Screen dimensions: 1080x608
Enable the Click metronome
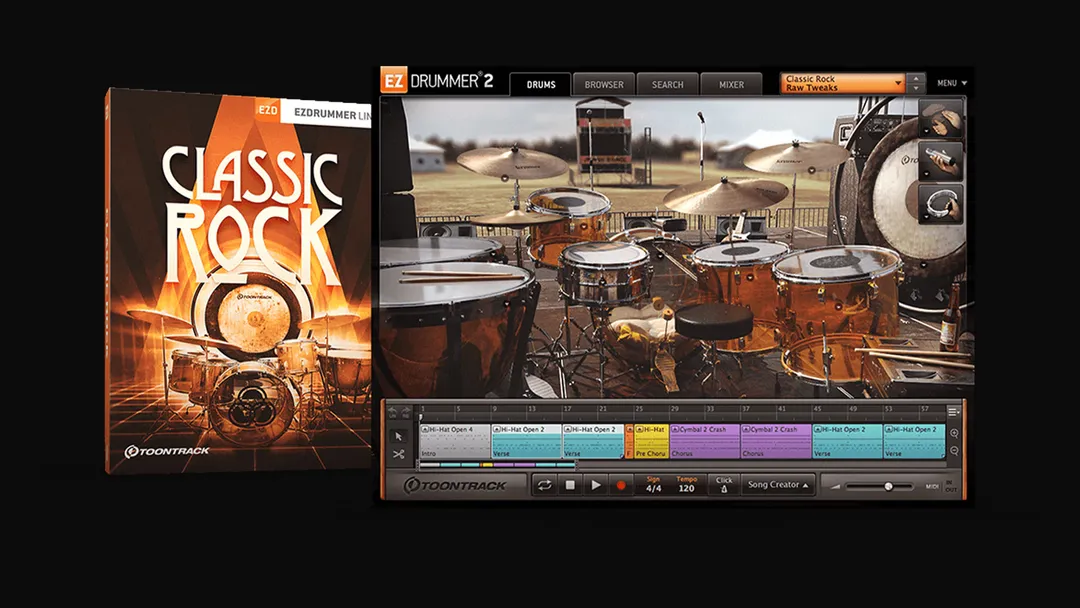tap(724, 483)
